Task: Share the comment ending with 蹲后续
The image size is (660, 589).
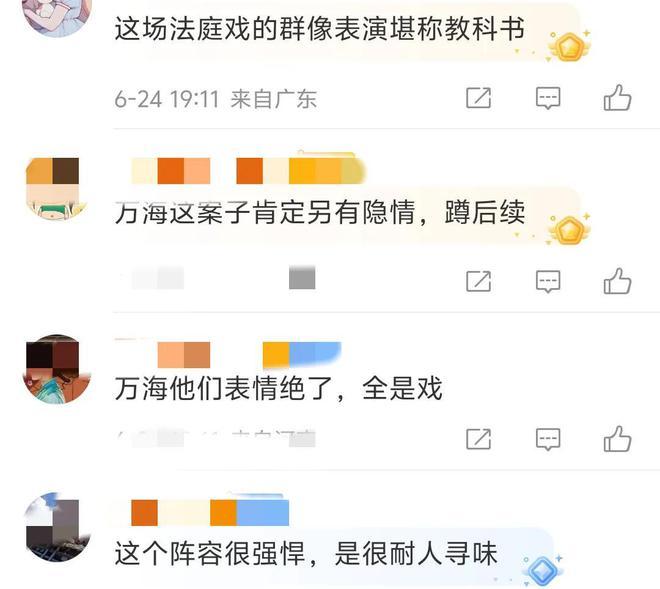Action: click(479, 281)
